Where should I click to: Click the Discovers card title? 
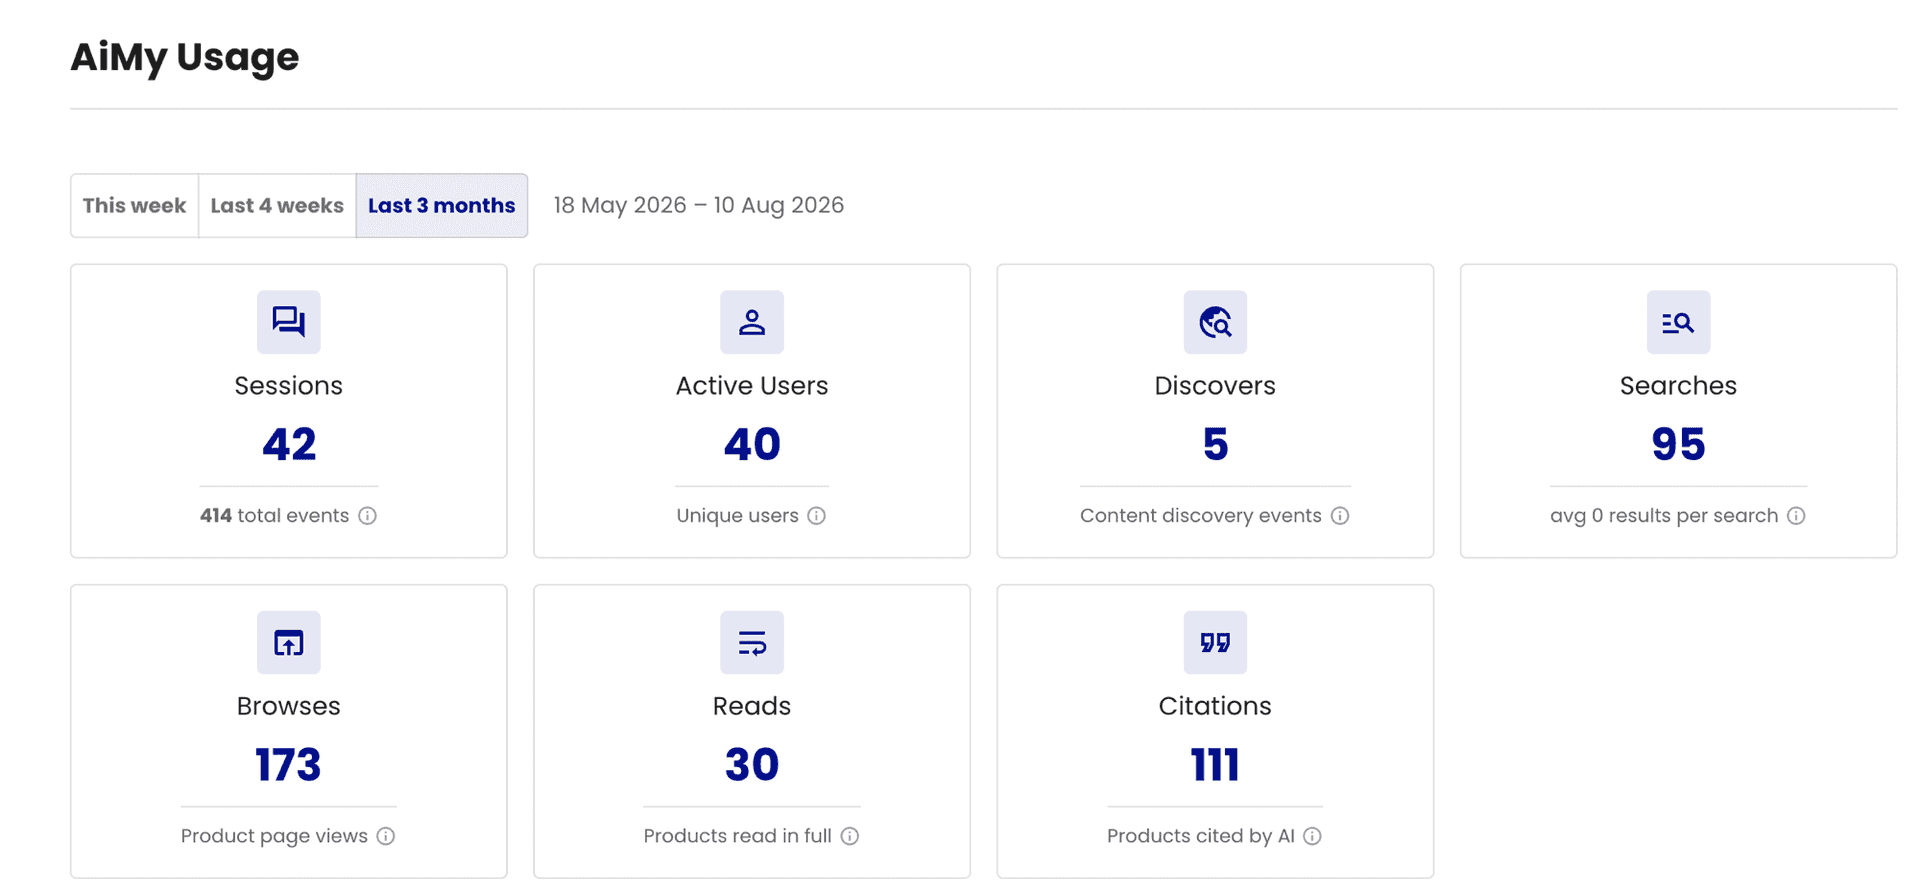tap(1215, 386)
